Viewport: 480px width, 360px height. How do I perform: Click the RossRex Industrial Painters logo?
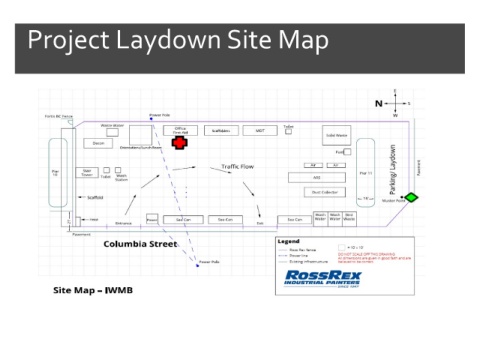[323, 279]
